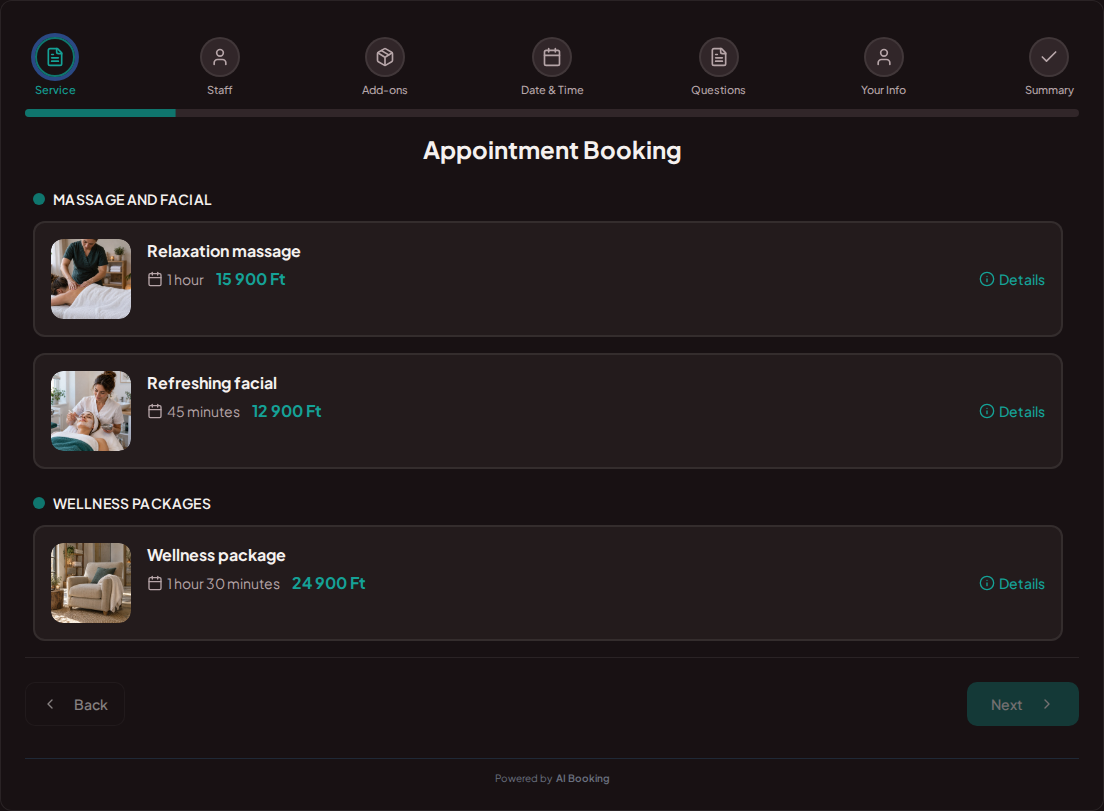Click the Questions step label
Screen dimensions: 1104x811
pyautogui.click(x=718, y=90)
